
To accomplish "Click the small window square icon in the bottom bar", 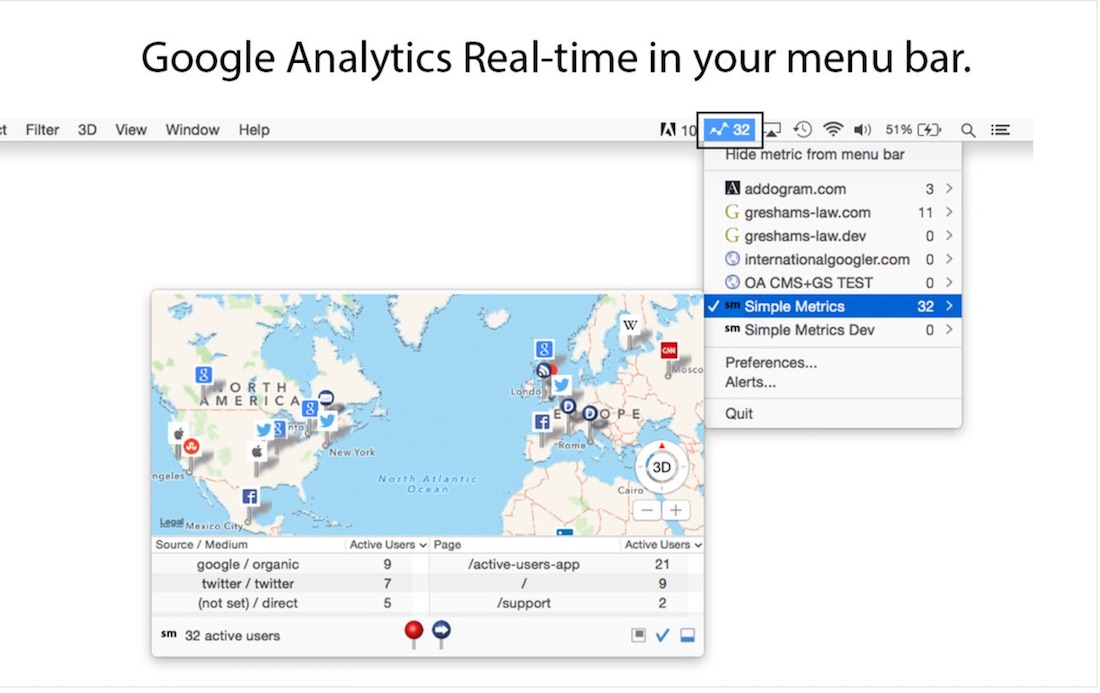I will pyautogui.click(x=638, y=635).
